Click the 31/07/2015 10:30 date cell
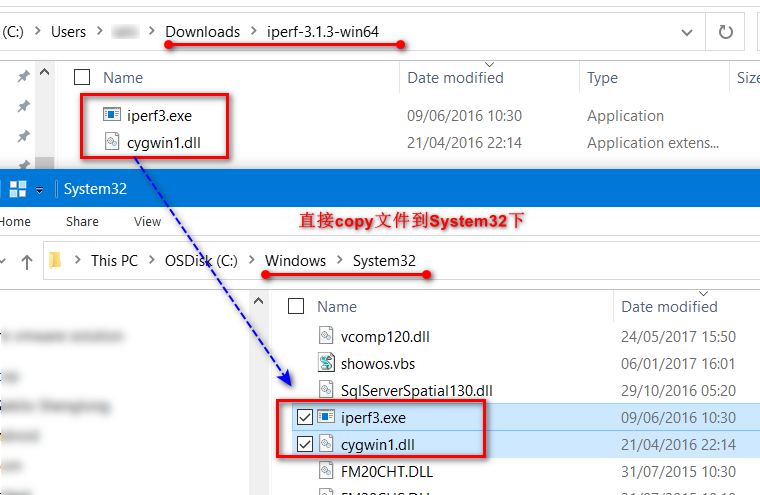The image size is (760, 495). pos(679,472)
